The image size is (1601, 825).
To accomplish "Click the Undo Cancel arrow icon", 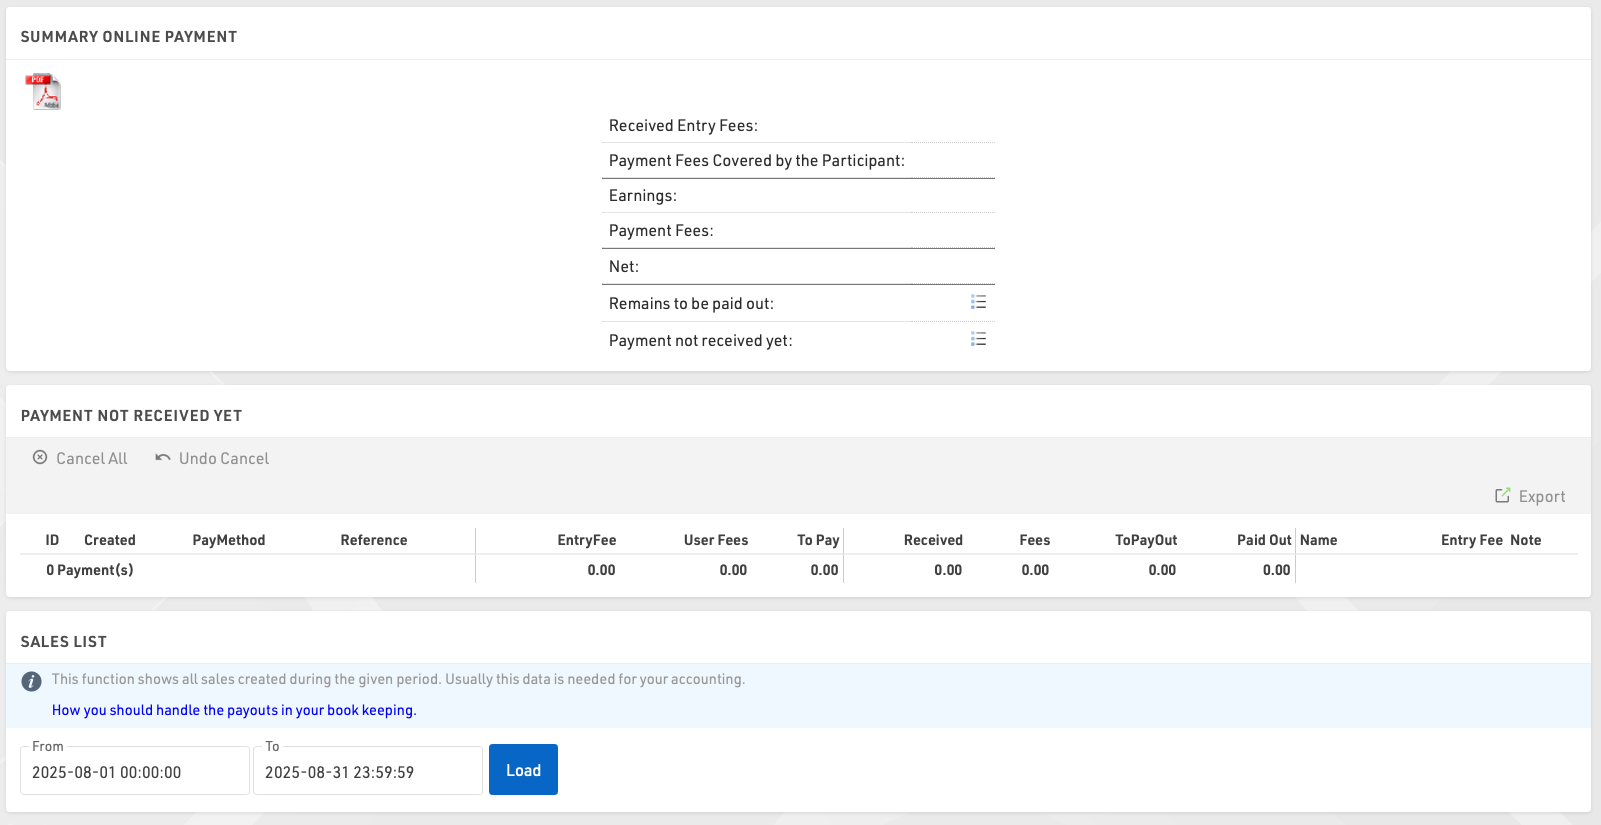I will (163, 457).
